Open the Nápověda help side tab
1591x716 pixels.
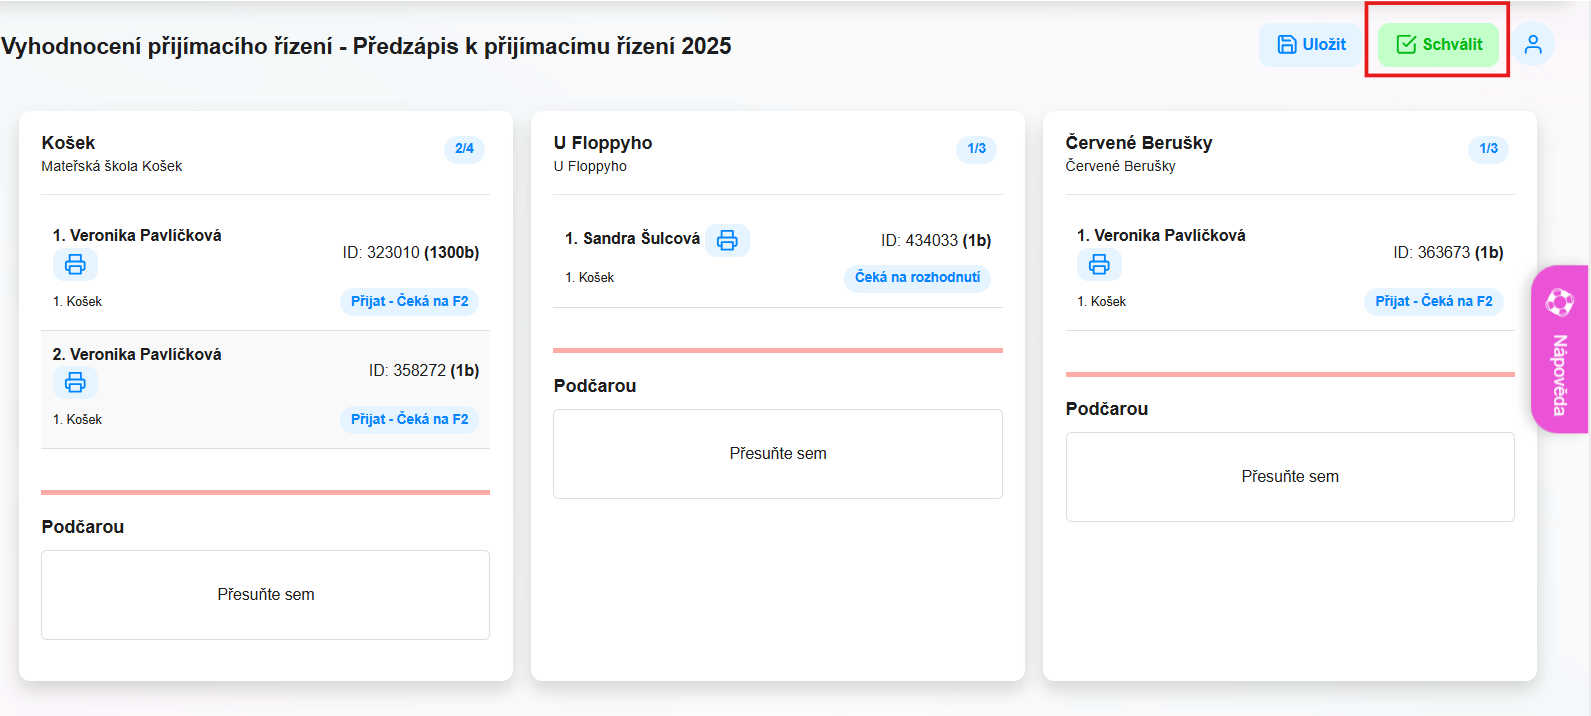click(1559, 349)
